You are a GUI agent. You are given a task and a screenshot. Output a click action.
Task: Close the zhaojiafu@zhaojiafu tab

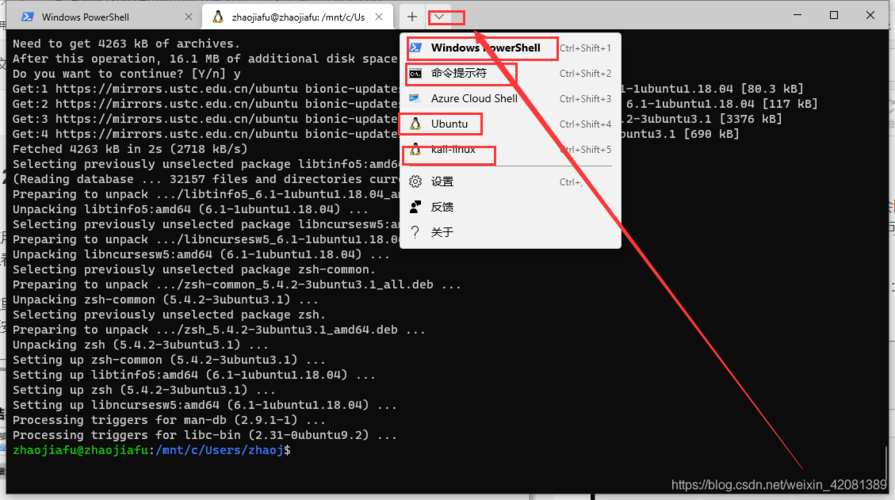[x=379, y=17]
